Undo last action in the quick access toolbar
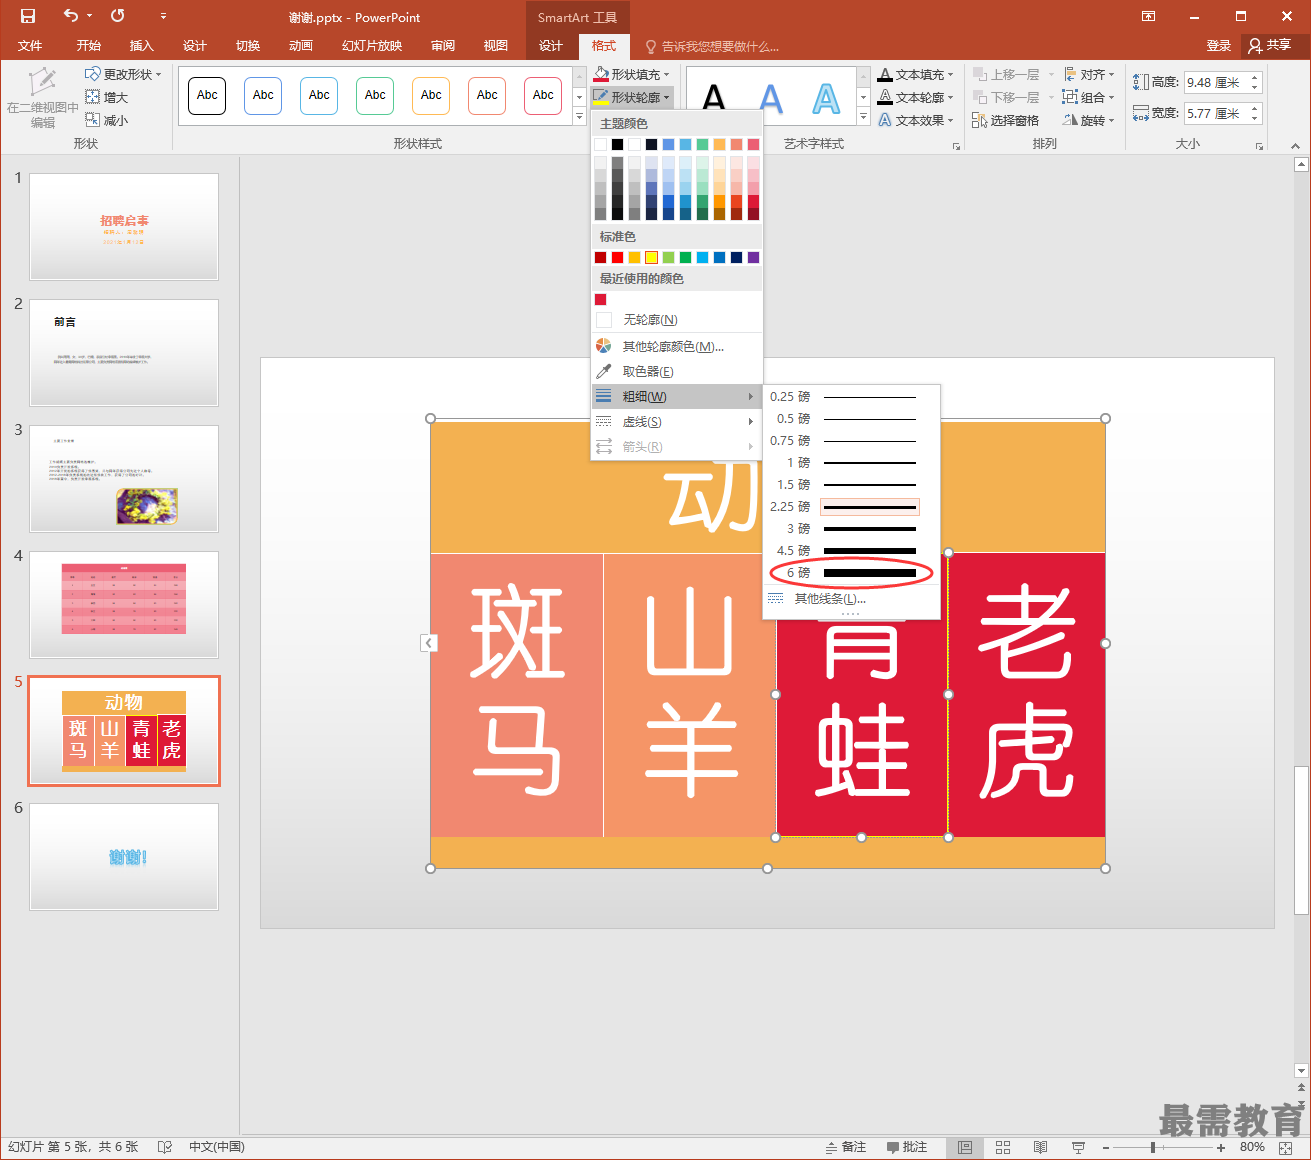Viewport: 1311px width, 1160px height. (70, 16)
